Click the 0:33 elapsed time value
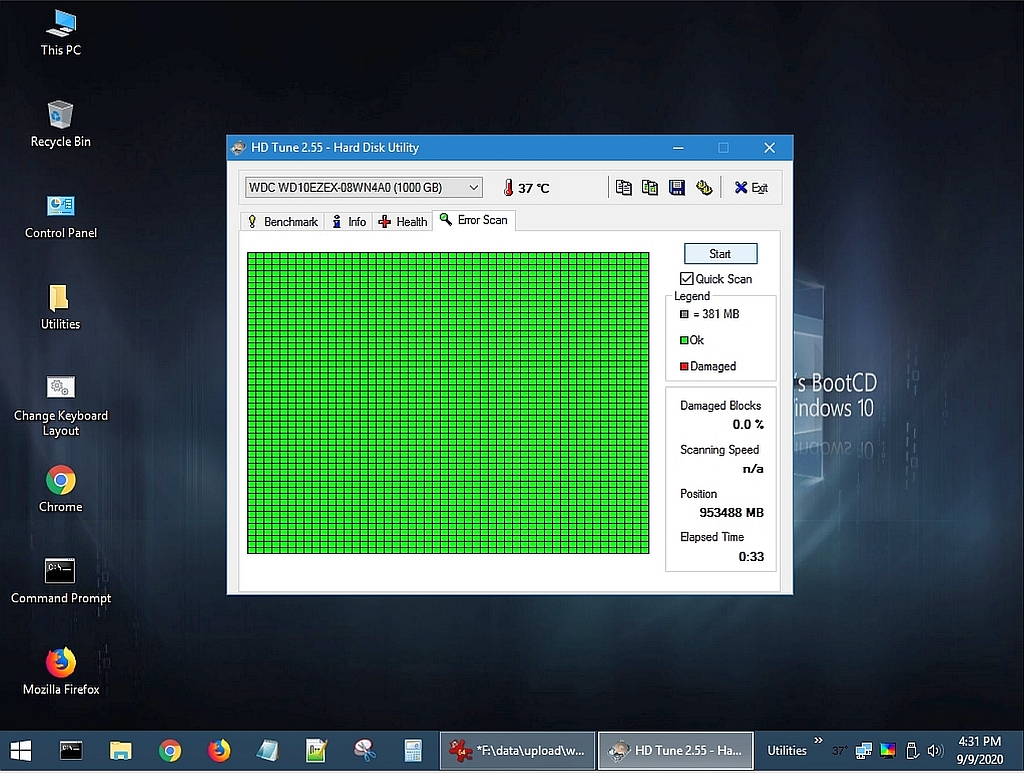The width and height of the screenshot is (1024, 773). point(751,557)
